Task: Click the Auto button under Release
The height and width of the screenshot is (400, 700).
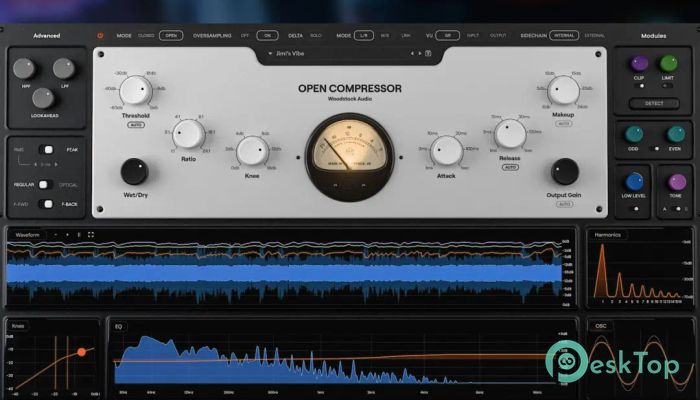Action: 510,167
